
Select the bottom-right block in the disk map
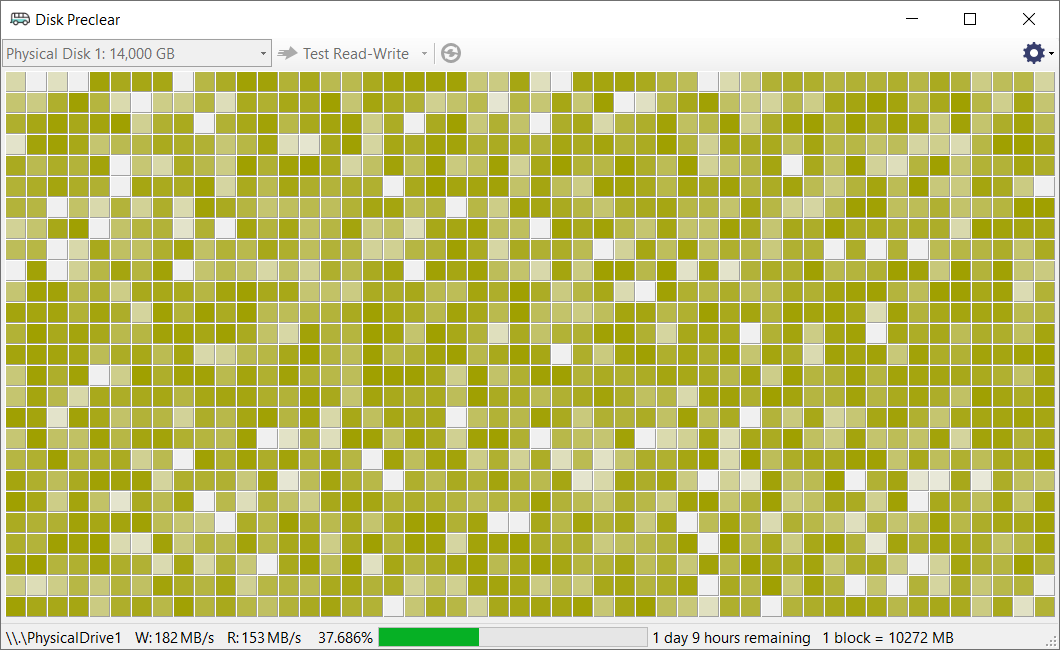pyautogui.click(x=1044, y=607)
